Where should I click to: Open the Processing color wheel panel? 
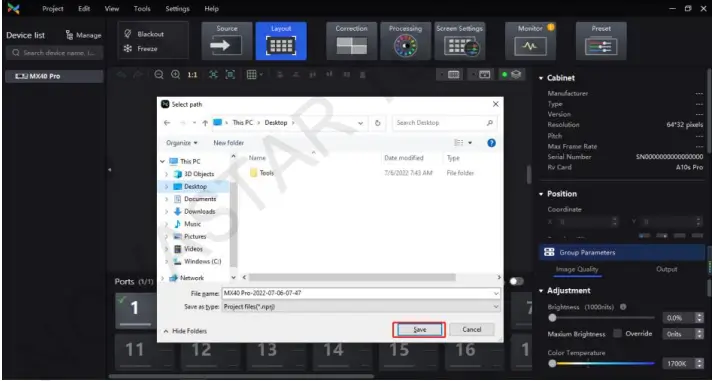click(405, 41)
